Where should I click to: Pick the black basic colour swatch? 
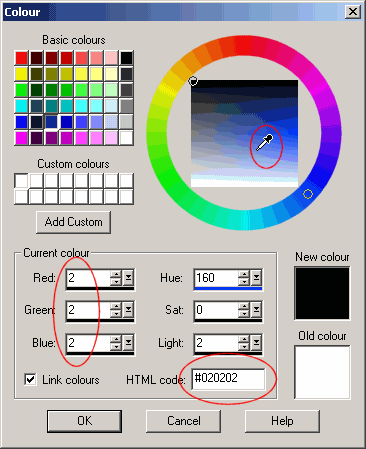pyautogui.click(x=126, y=58)
